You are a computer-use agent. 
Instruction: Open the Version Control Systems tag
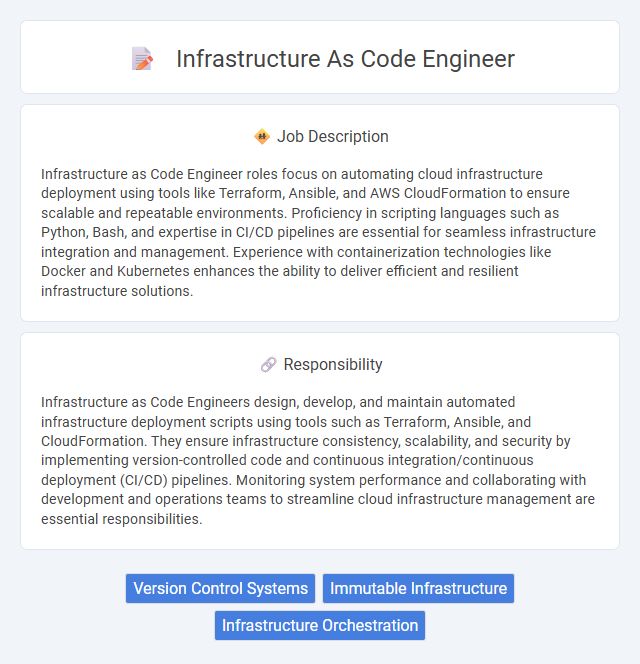click(x=220, y=588)
